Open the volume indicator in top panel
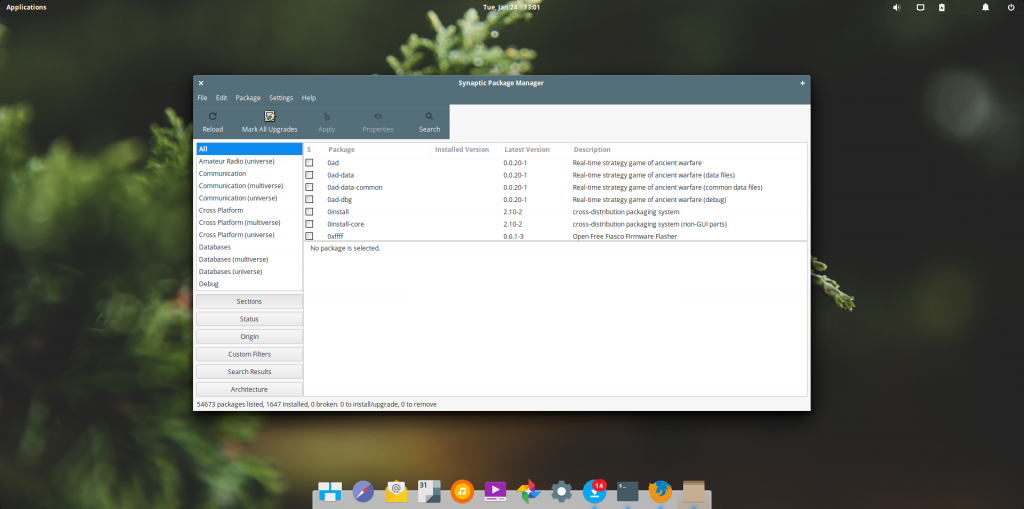 pos(897,7)
